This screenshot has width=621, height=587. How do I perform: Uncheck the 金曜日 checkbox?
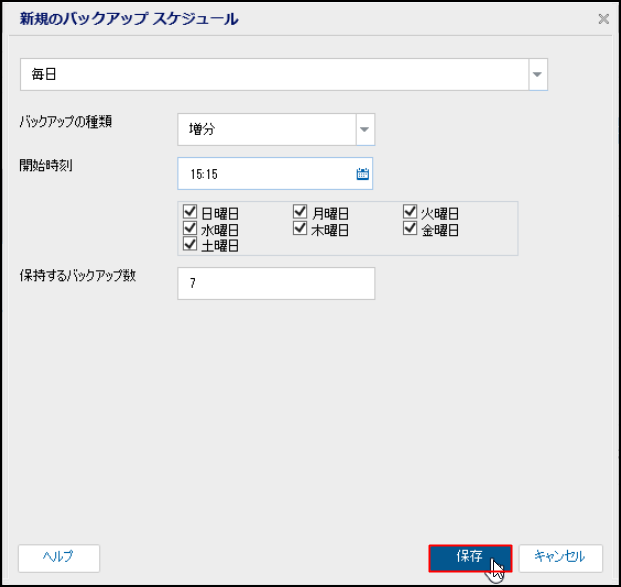pyautogui.click(x=411, y=229)
